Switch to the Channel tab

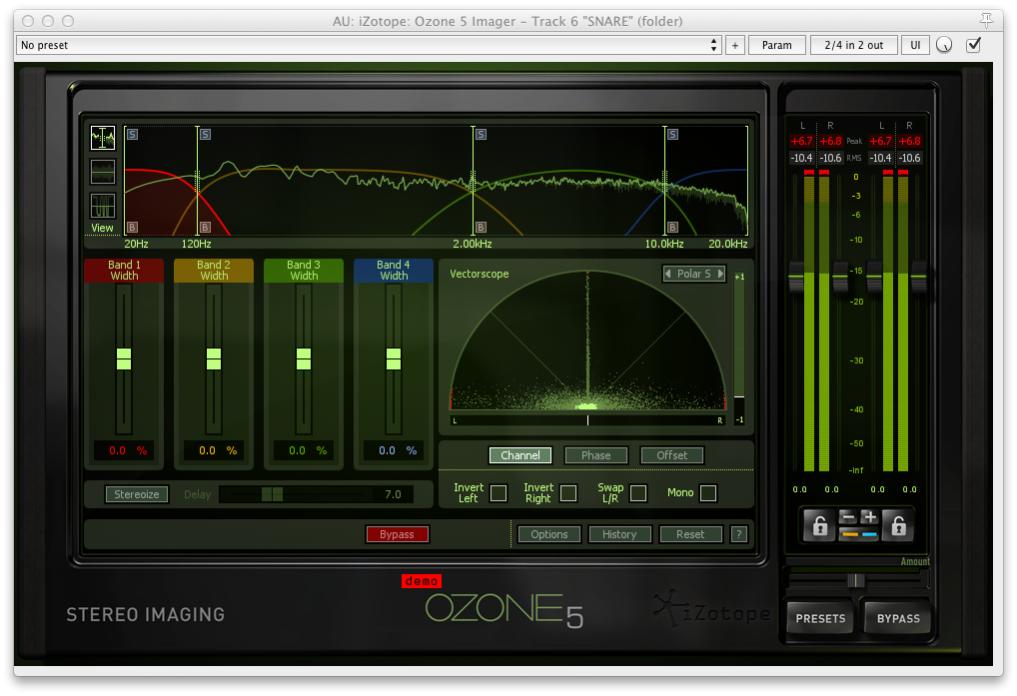[520, 455]
